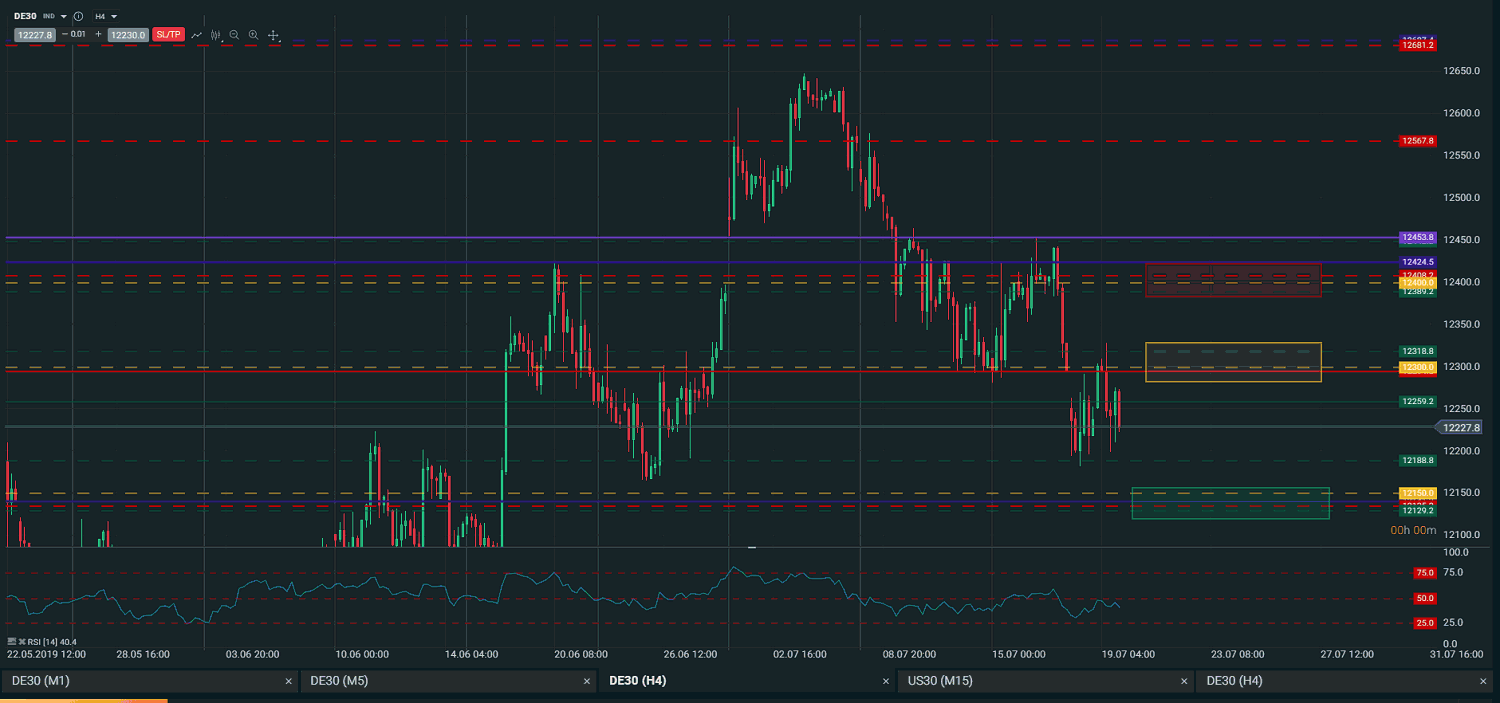Select the 12681.2 red price level label
This screenshot has width=1500, height=703.
1418,46
